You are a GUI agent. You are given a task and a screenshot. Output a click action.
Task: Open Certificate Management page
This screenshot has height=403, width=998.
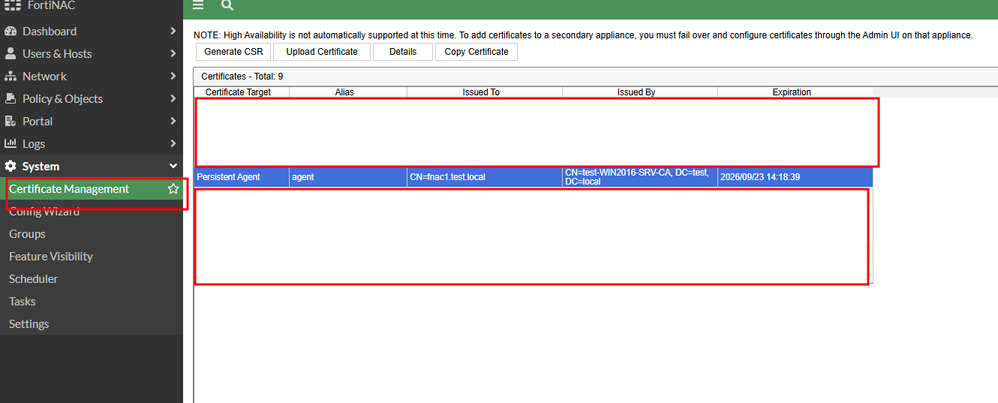pyautogui.click(x=69, y=189)
